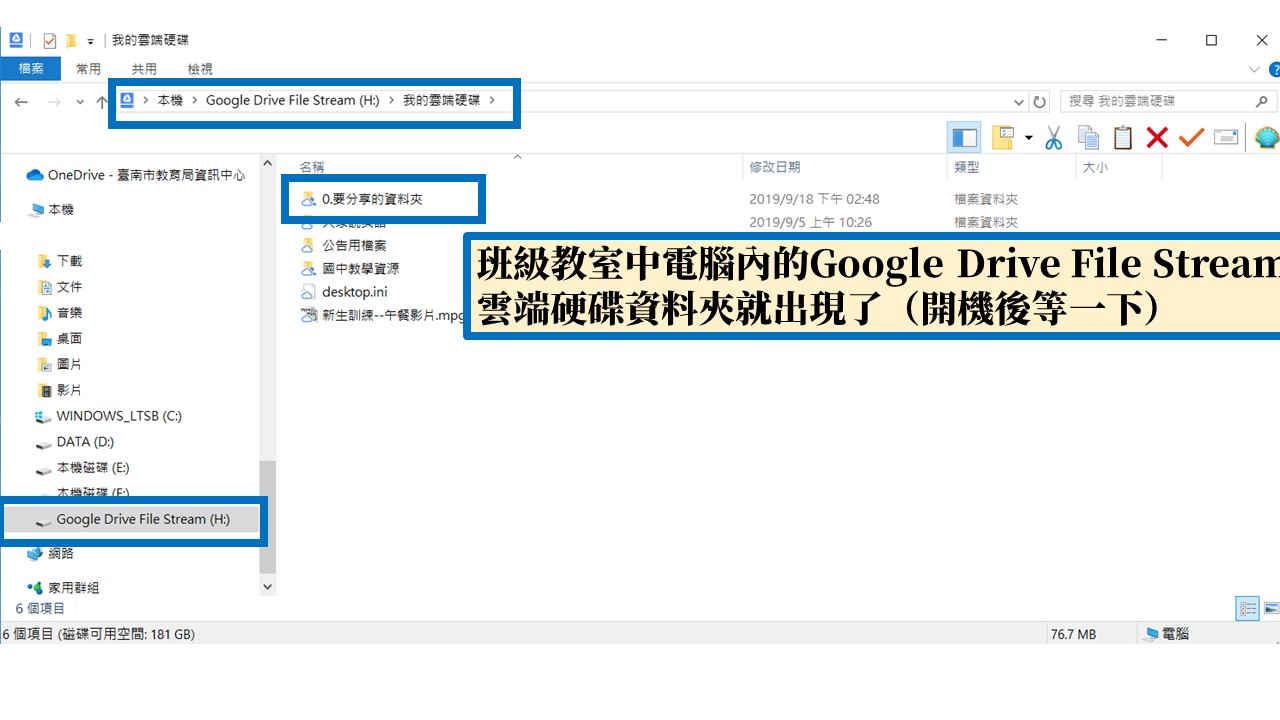Screen dimensions: 1280x720
Task: Sort by the 大小 column header
Action: (x=1095, y=167)
